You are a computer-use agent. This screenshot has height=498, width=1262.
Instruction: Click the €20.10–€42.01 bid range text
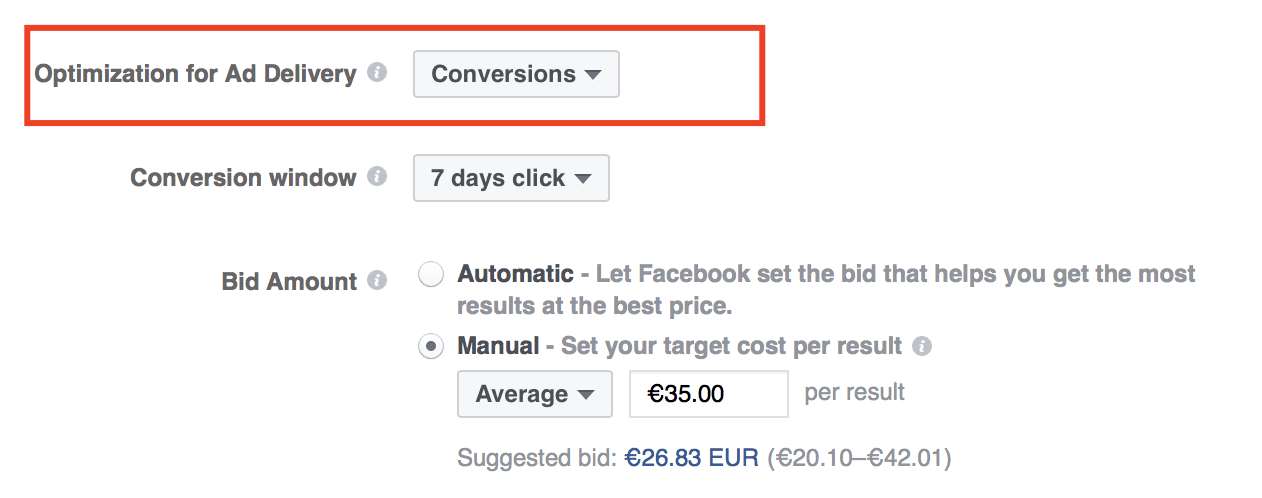[x=859, y=458]
